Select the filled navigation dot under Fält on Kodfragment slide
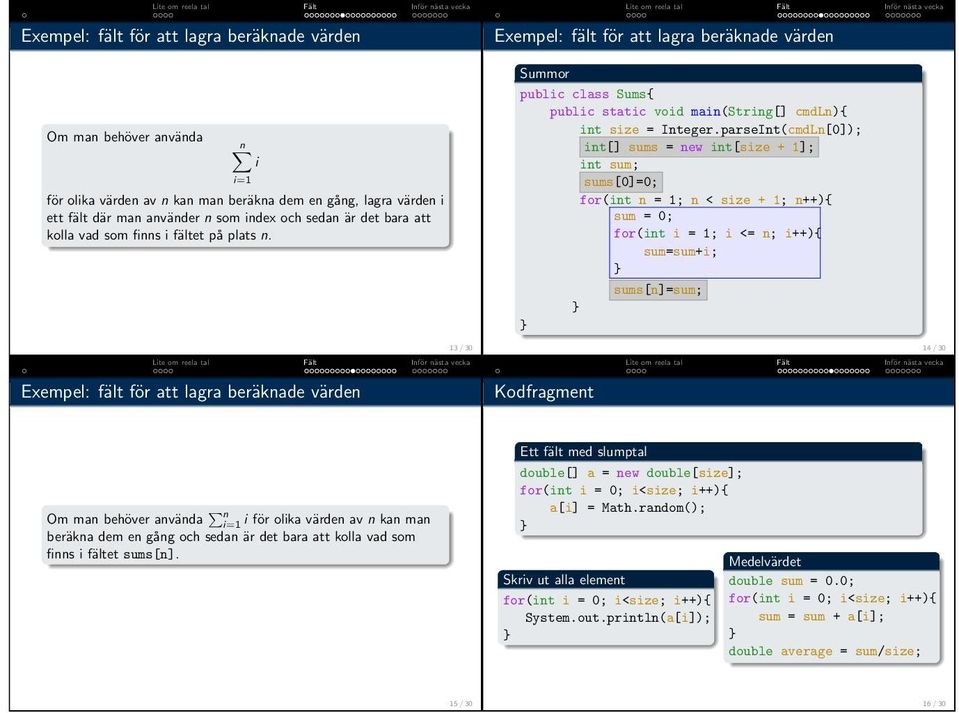The width and height of the screenshot is (959, 713). click(831, 371)
